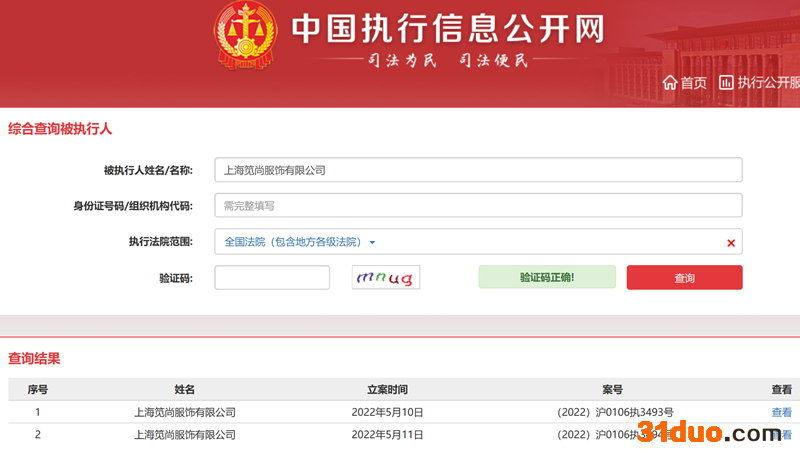
Task: Focus the empty 验证码 text box
Action: pyautogui.click(x=272, y=277)
